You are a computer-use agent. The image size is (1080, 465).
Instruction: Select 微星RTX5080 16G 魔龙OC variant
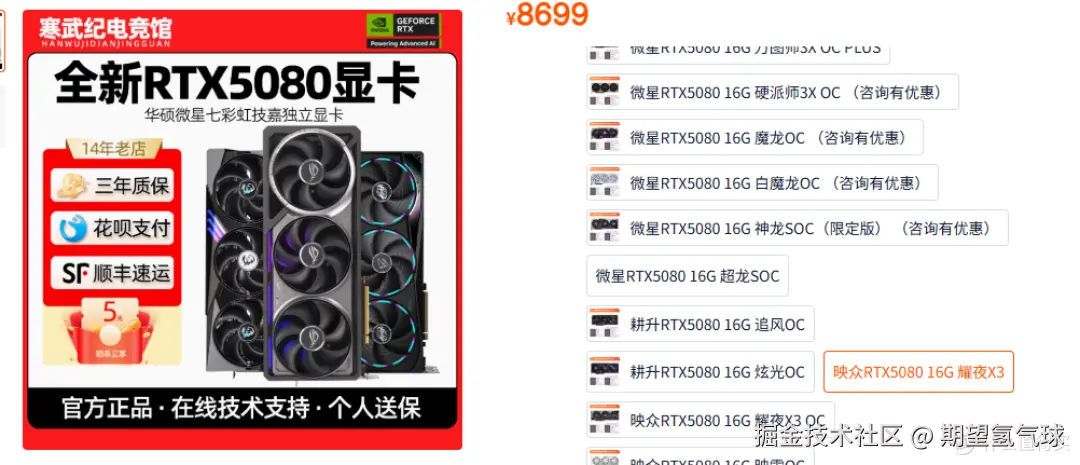pos(755,137)
